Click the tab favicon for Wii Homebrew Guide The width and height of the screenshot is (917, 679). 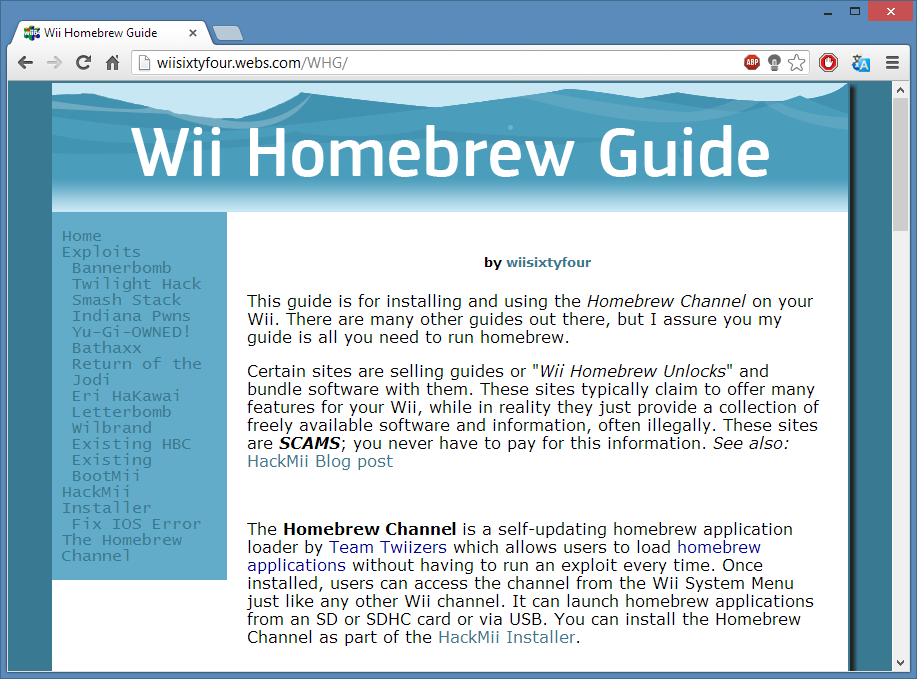[32, 33]
